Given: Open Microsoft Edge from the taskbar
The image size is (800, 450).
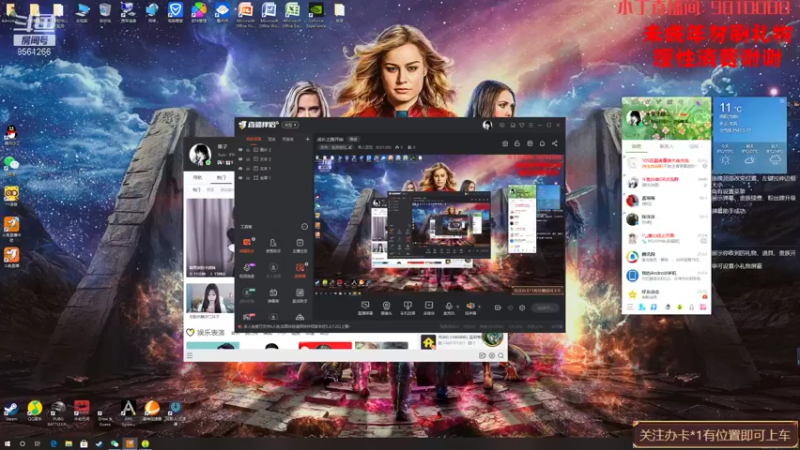Looking at the screenshot, I should (53, 444).
